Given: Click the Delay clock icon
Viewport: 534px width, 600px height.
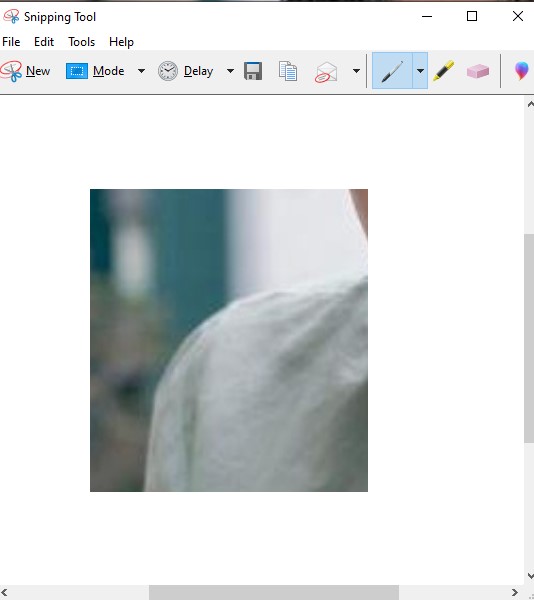Looking at the screenshot, I should click(168, 71).
